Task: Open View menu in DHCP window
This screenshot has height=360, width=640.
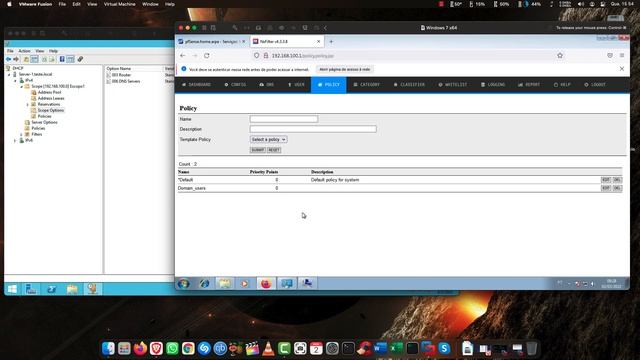Action: 40,51
